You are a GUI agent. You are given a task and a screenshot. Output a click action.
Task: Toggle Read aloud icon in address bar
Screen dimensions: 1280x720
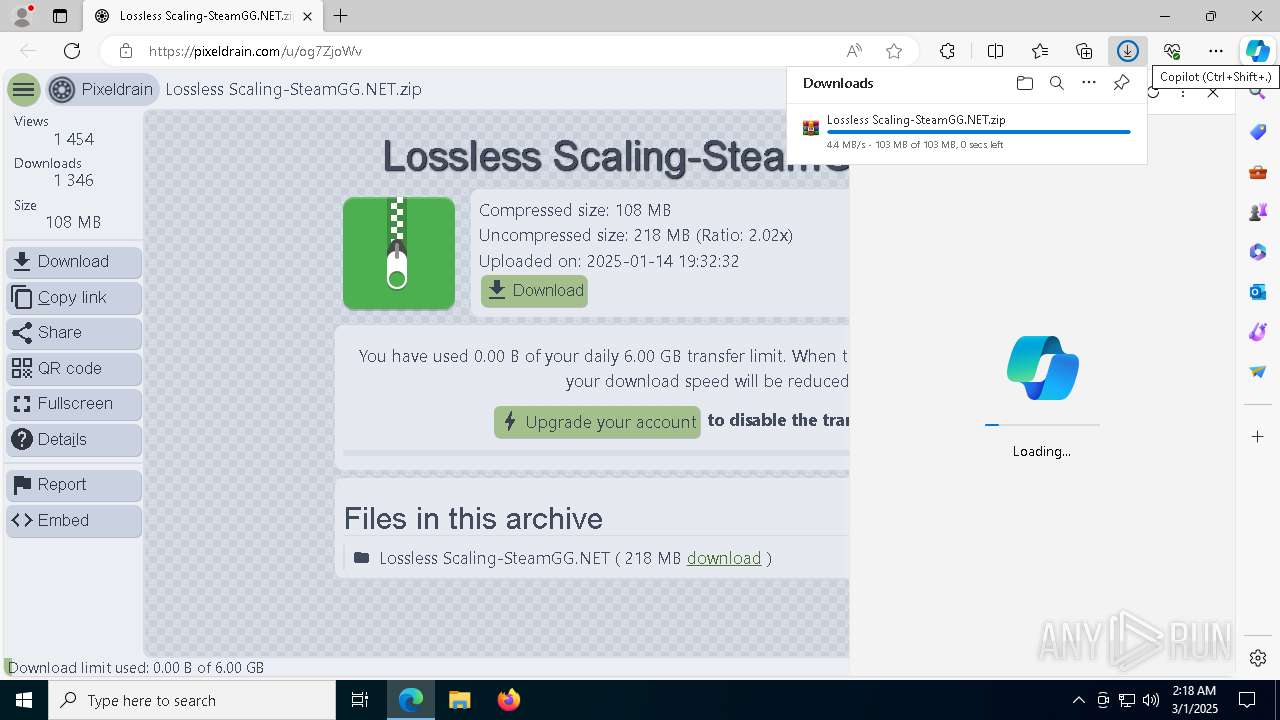coord(854,51)
